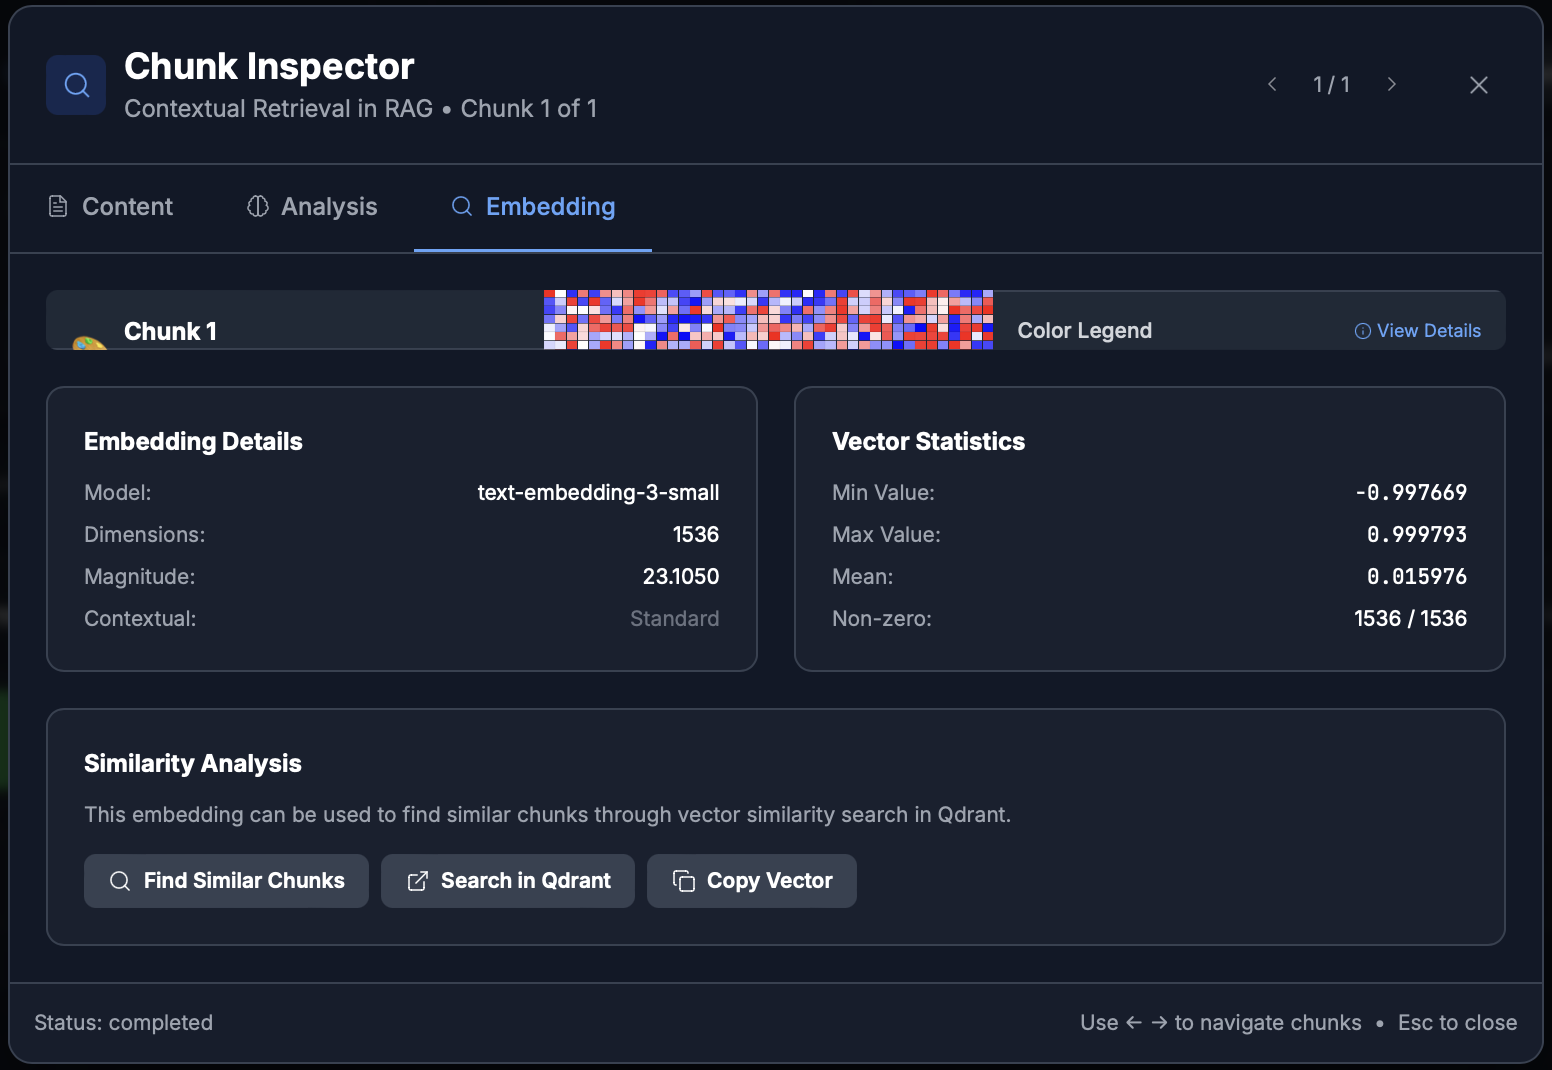Close the Chunk Inspector dialog
Viewport: 1552px width, 1070px height.
(1479, 85)
